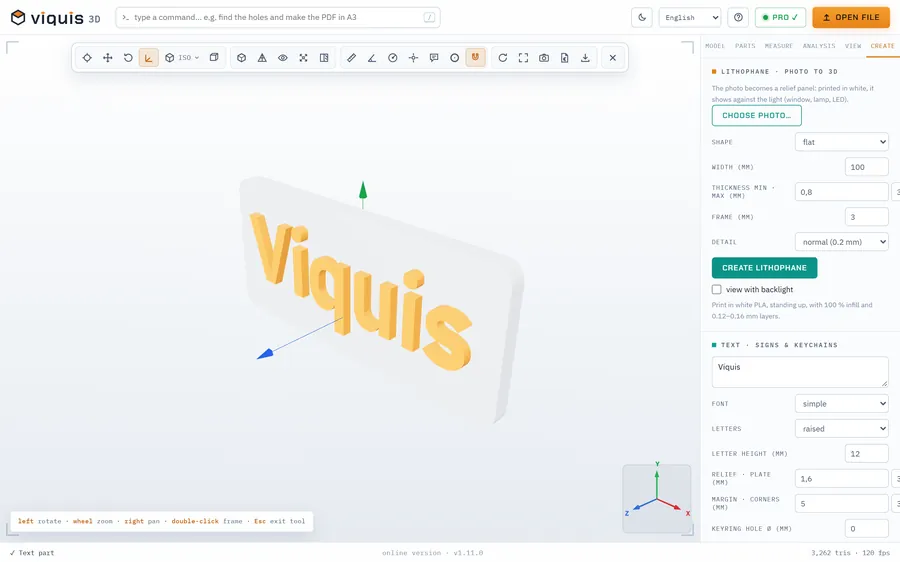Image resolution: width=900 pixels, height=562 pixels.
Task: Click the triangle wireframe icon
Action: pyautogui.click(x=262, y=57)
